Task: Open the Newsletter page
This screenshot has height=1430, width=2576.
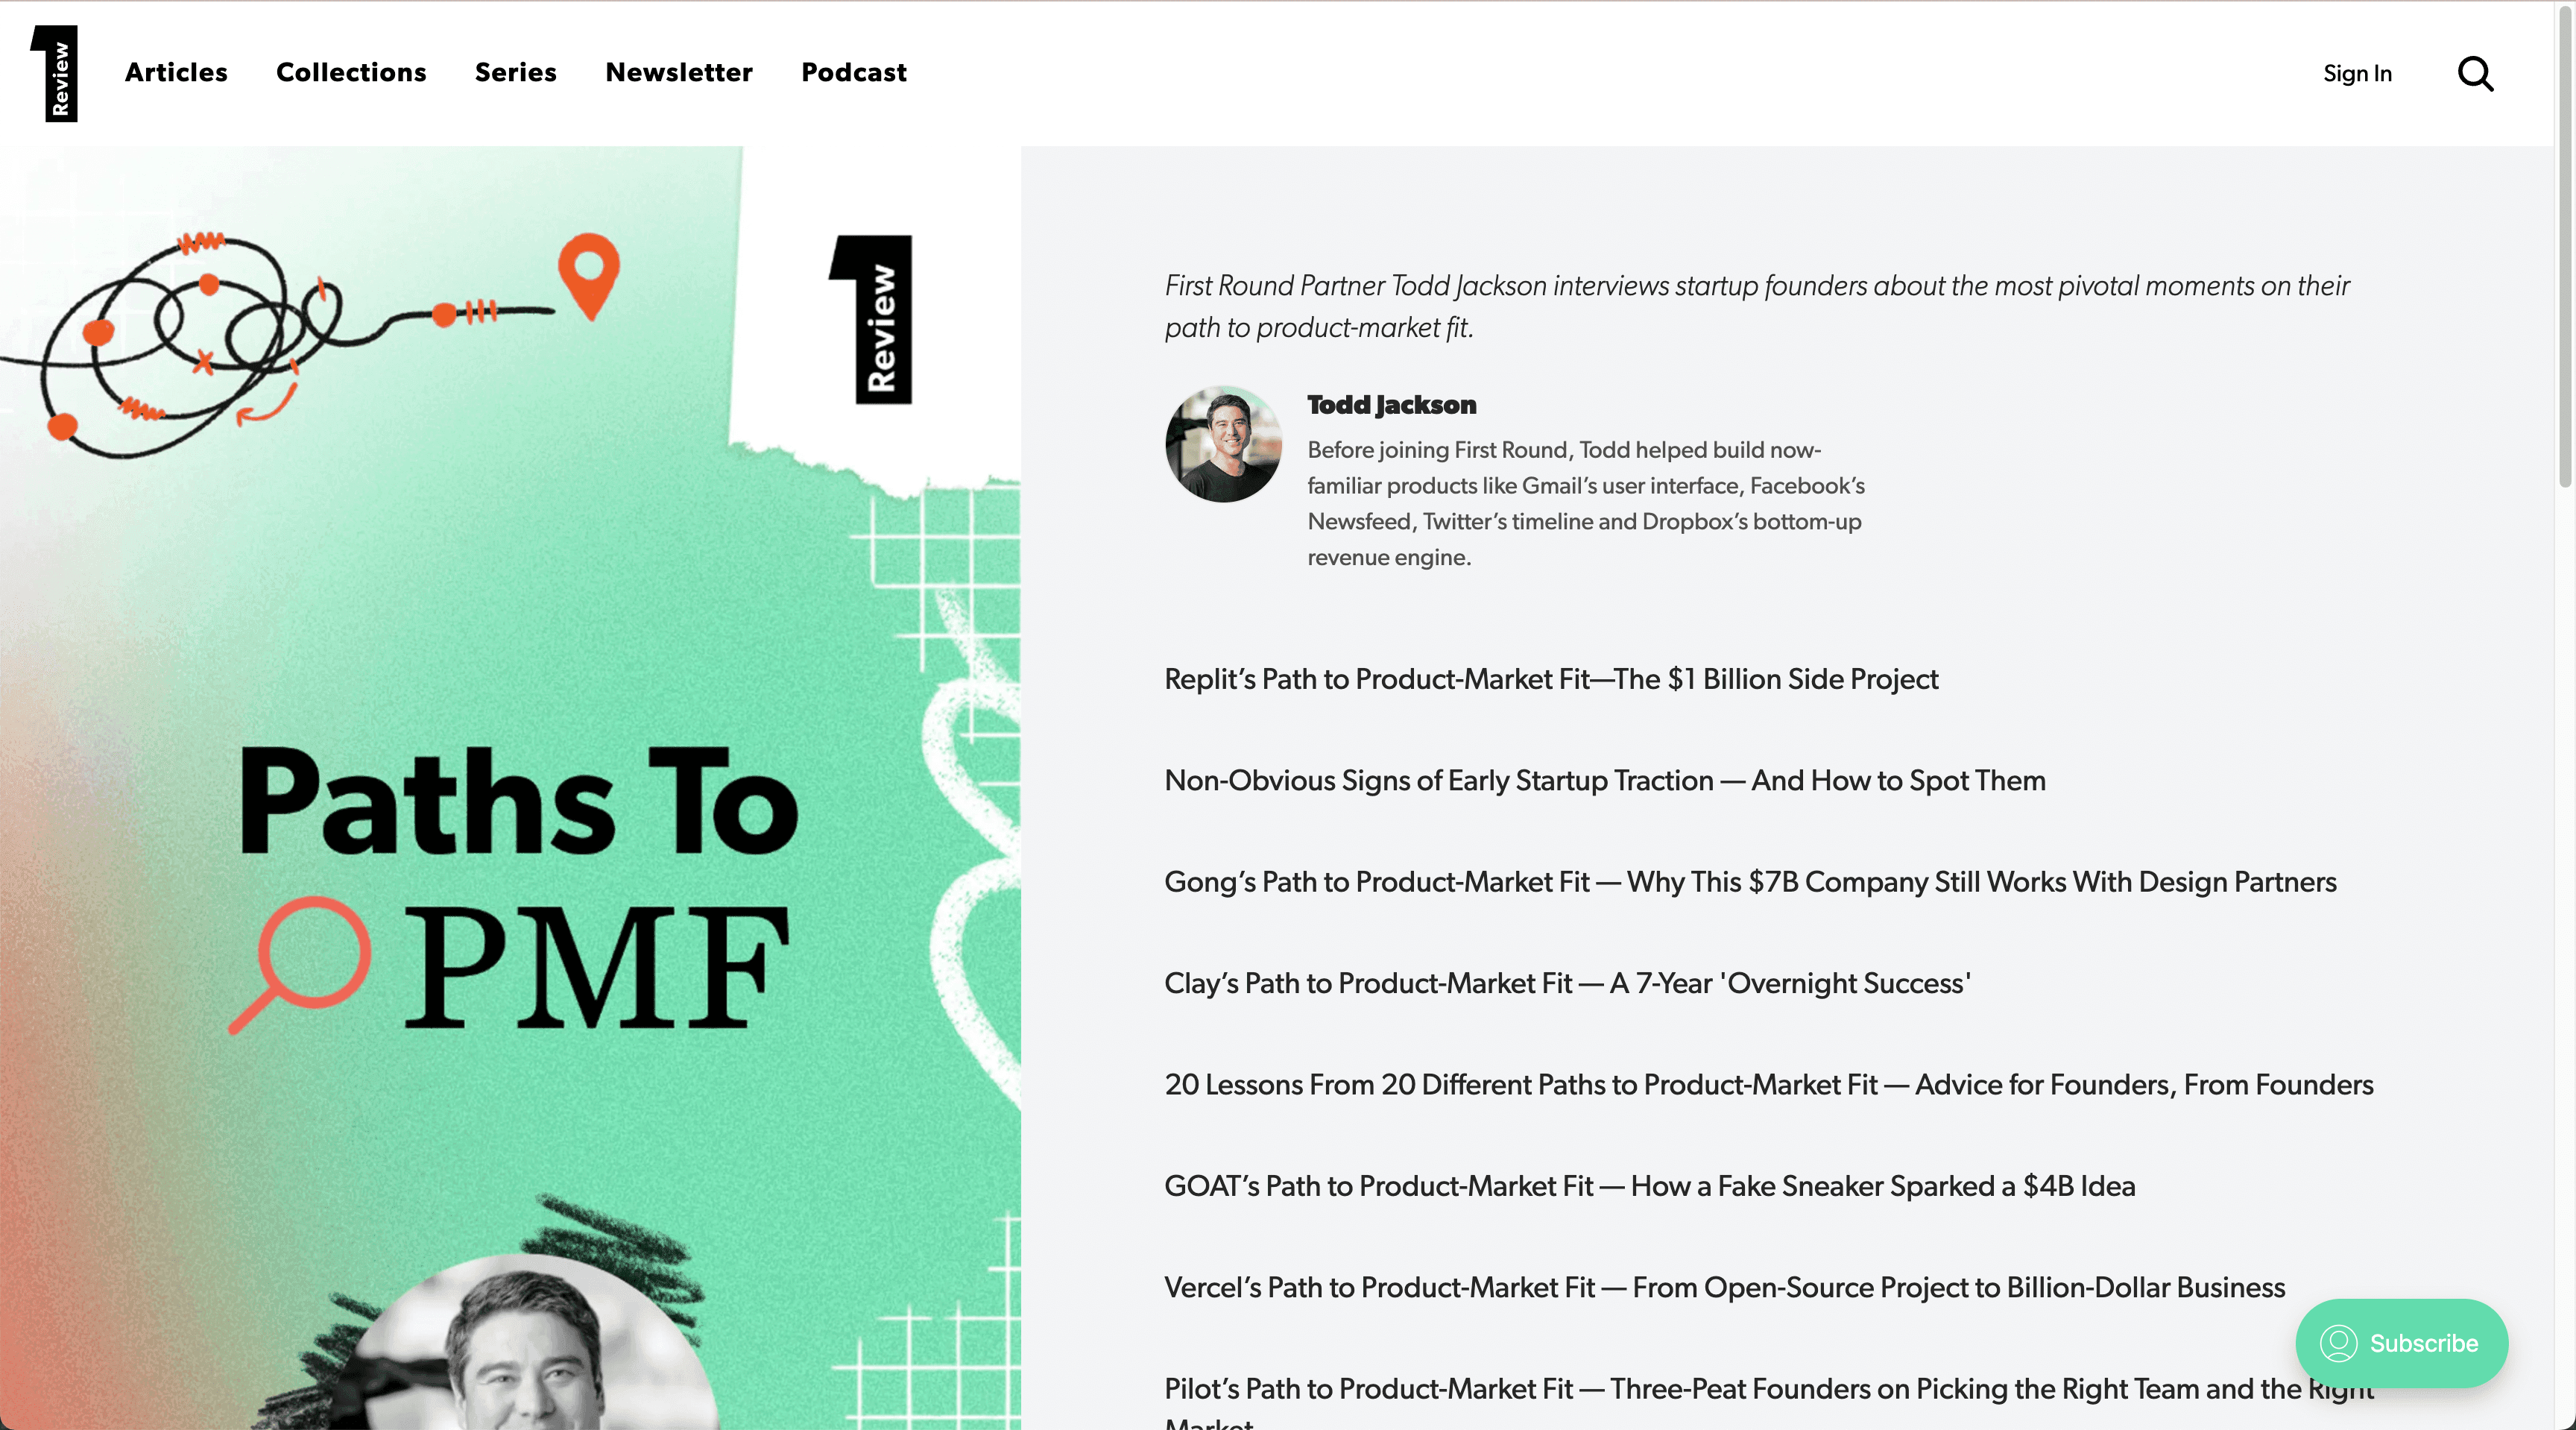Action: pyautogui.click(x=679, y=72)
